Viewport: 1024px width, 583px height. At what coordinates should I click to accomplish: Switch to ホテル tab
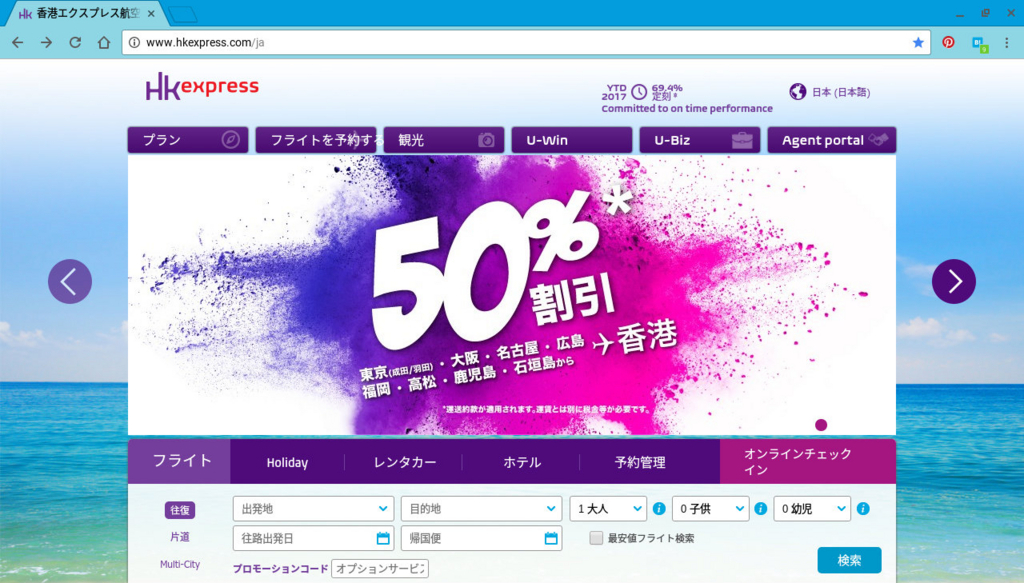522,462
